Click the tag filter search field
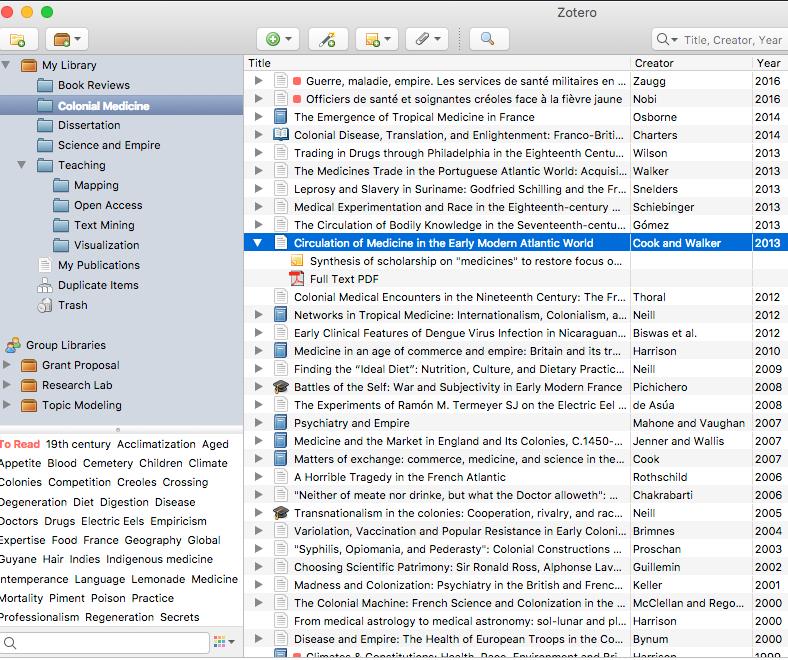The width and height of the screenshot is (788, 660). (105, 642)
